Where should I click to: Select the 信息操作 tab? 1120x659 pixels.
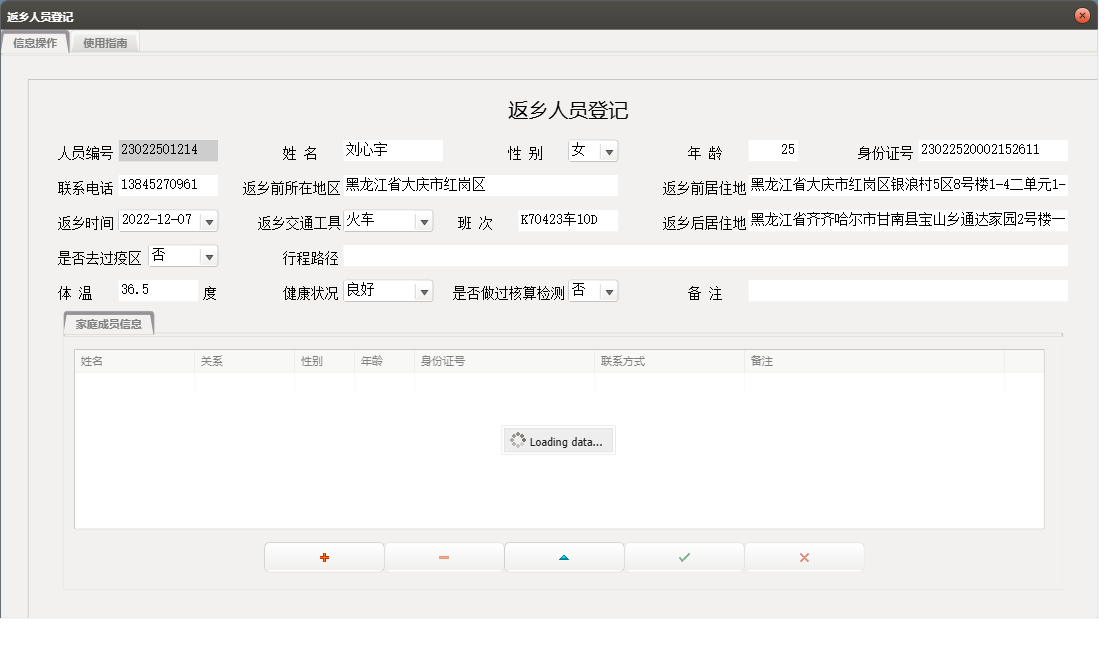coord(36,43)
